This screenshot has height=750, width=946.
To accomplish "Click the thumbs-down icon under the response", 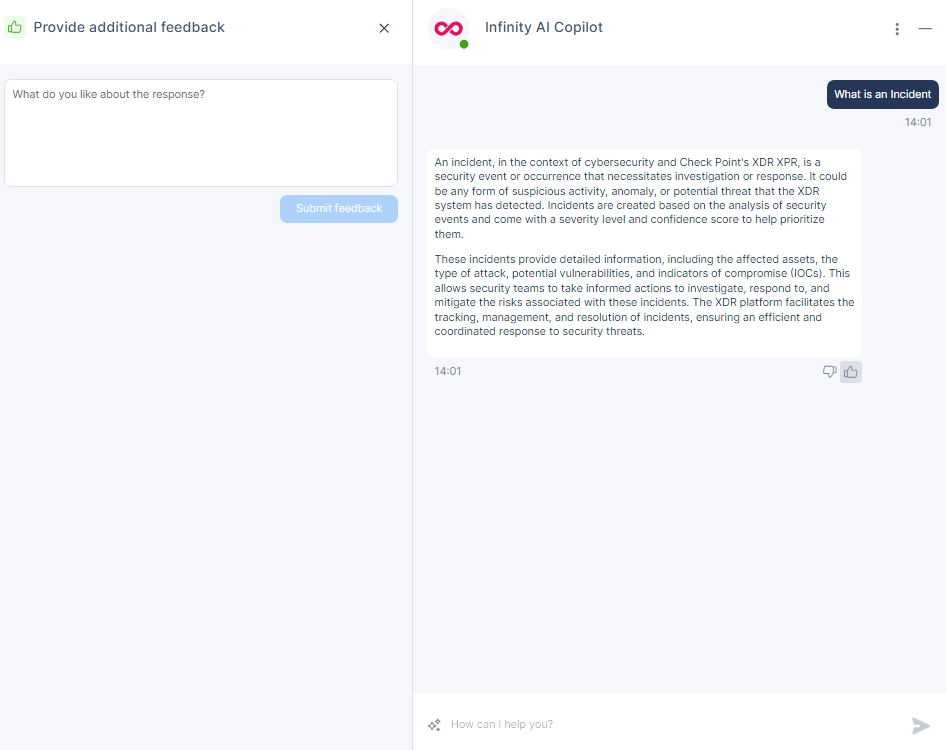I will coord(830,372).
